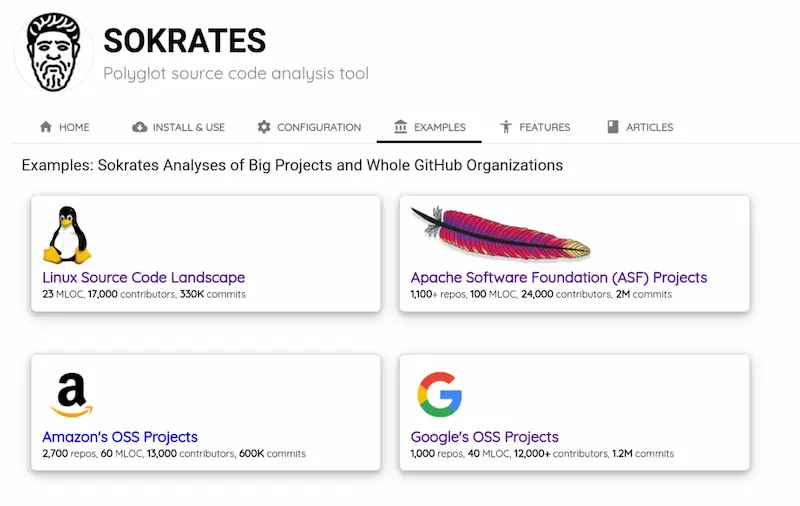Click 'Polyglot source code analysis tool' subtitle
Viewport: 800px width, 506px height.
(236, 73)
